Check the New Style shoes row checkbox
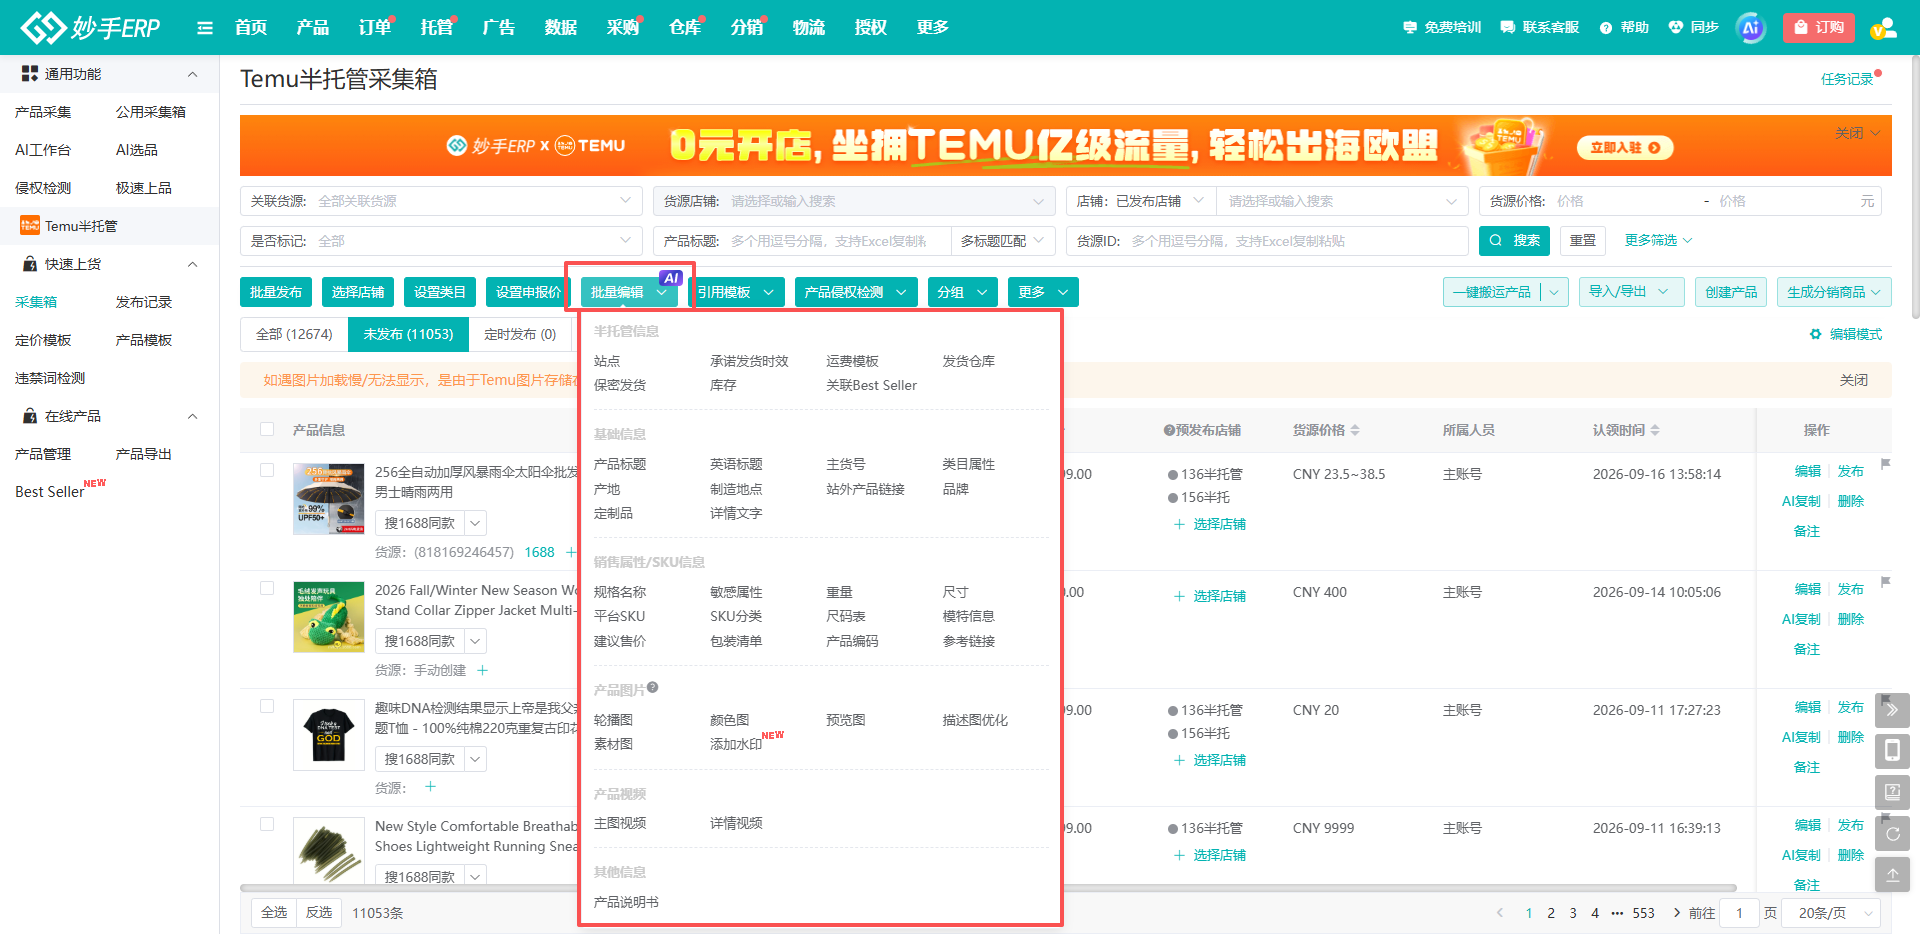Viewport: 1920px width, 934px height. point(267,824)
